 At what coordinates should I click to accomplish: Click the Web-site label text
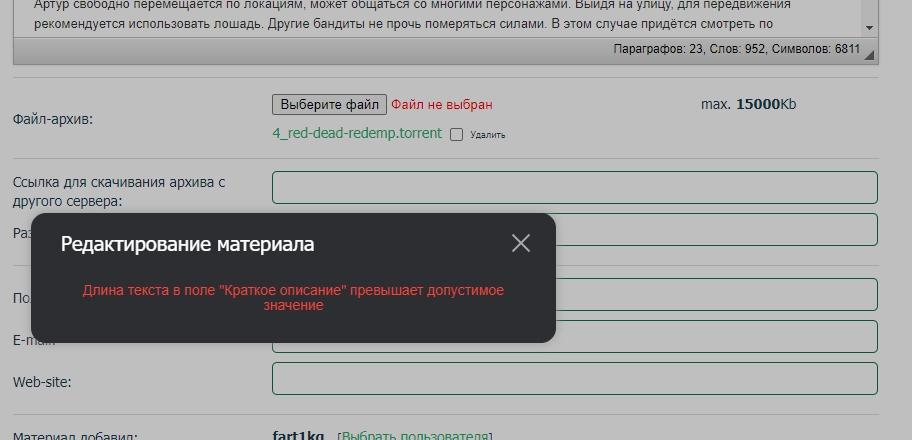pyautogui.click(x=42, y=382)
